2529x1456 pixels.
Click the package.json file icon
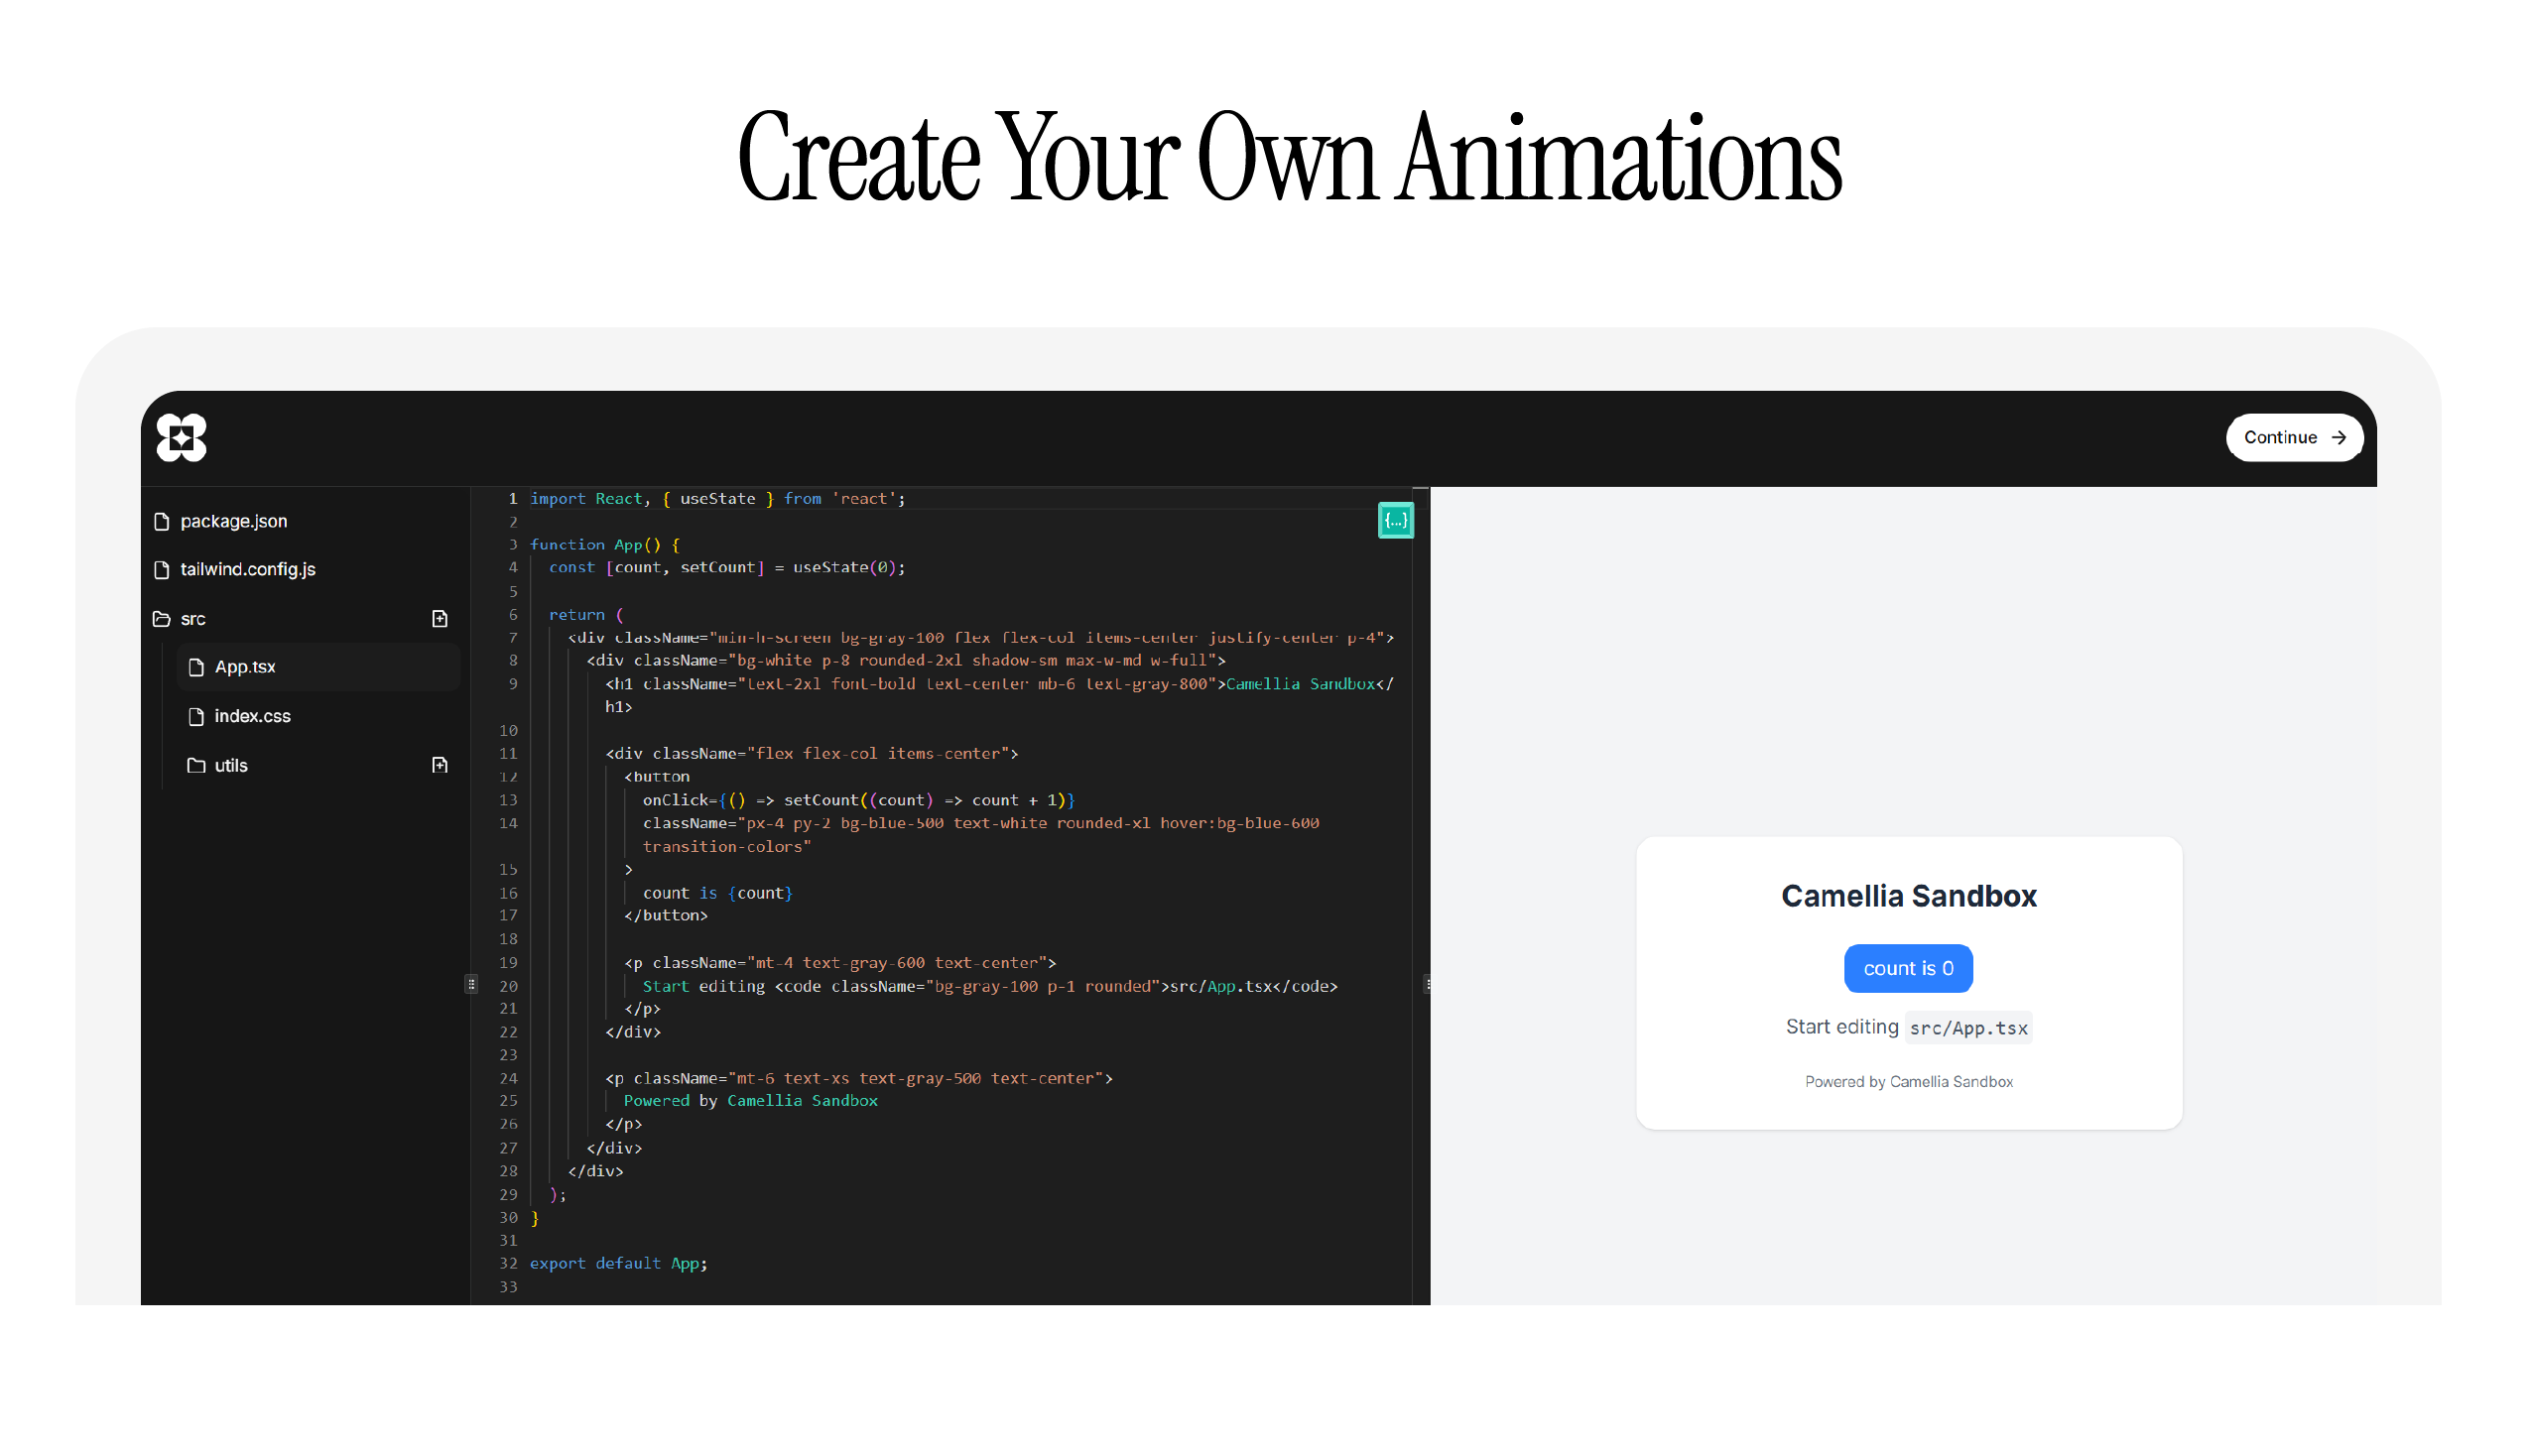click(x=162, y=522)
